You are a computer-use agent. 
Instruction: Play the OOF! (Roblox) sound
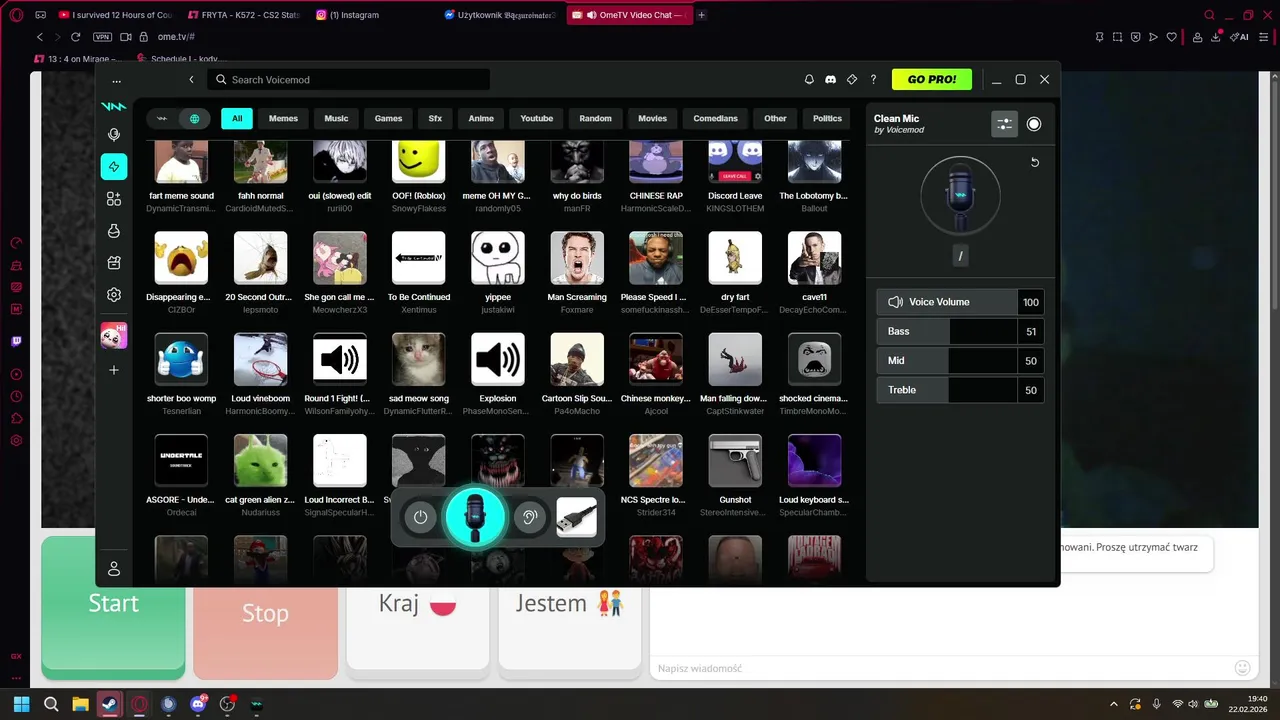pos(418,160)
